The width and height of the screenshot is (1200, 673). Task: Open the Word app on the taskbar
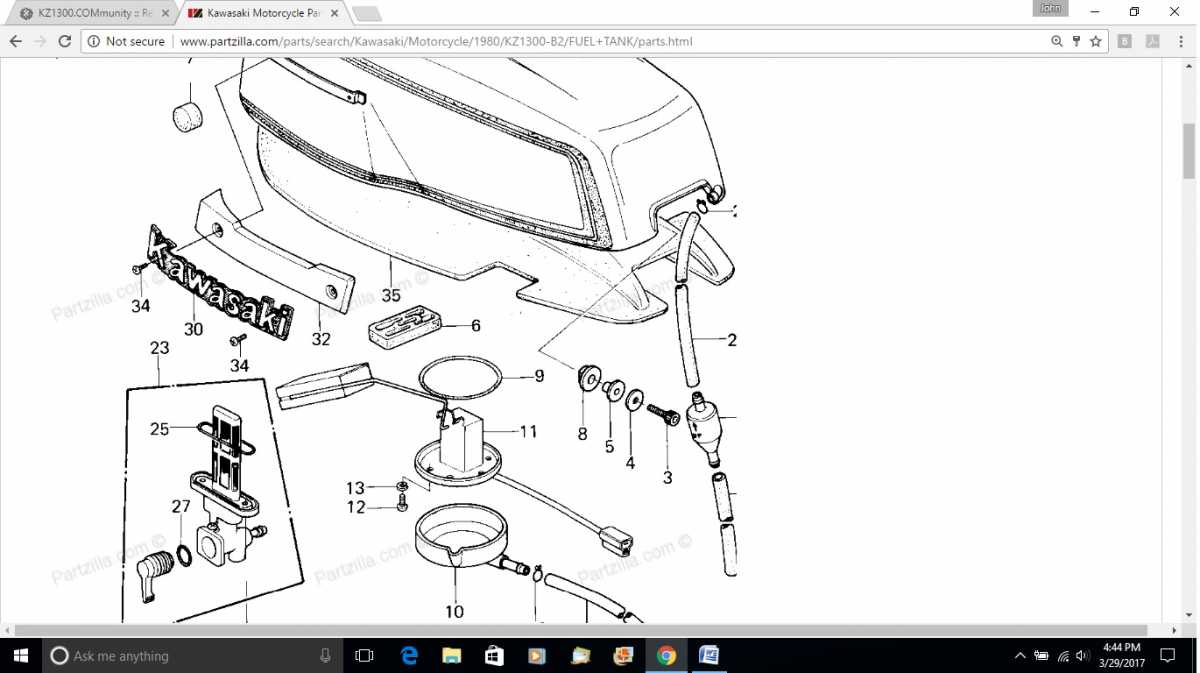[709, 656]
